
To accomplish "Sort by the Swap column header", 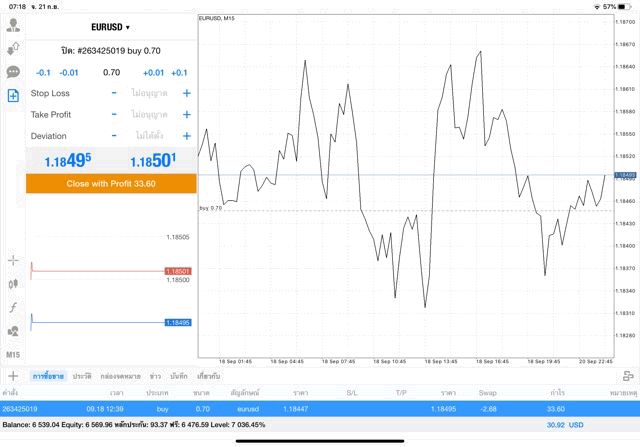I will point(487,393).
